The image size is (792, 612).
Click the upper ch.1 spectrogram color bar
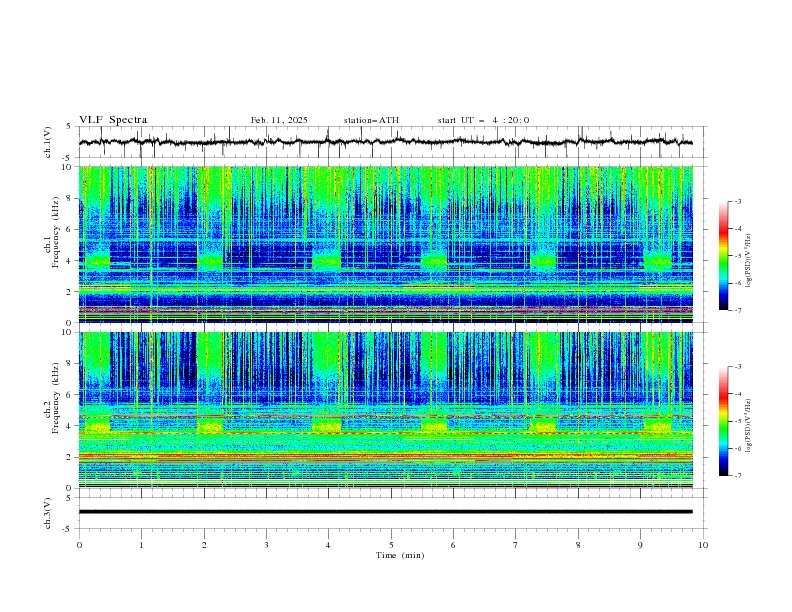(x=723, y=255)
